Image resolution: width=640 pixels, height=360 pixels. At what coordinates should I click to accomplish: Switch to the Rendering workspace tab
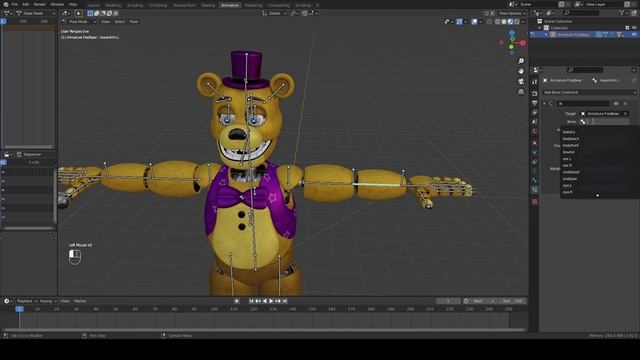point(253,5)
